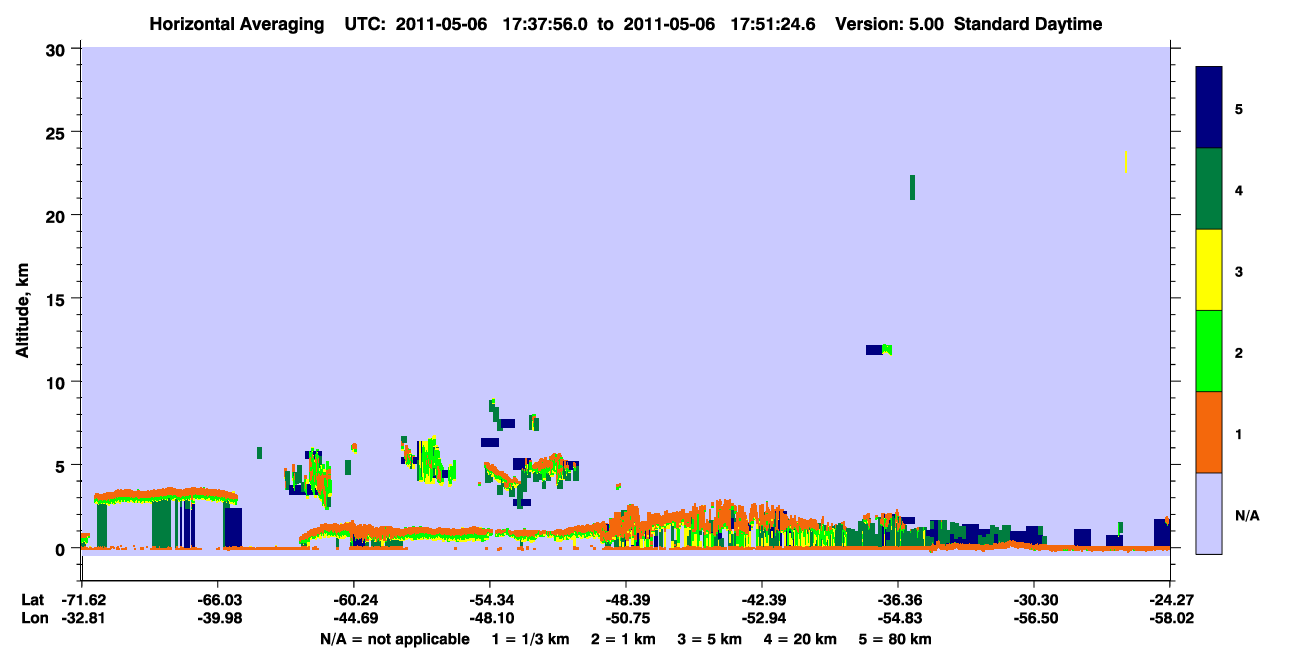Click longitude value -56.50
Screen dimensions: 1300x667
click(x=1034, y=619)
